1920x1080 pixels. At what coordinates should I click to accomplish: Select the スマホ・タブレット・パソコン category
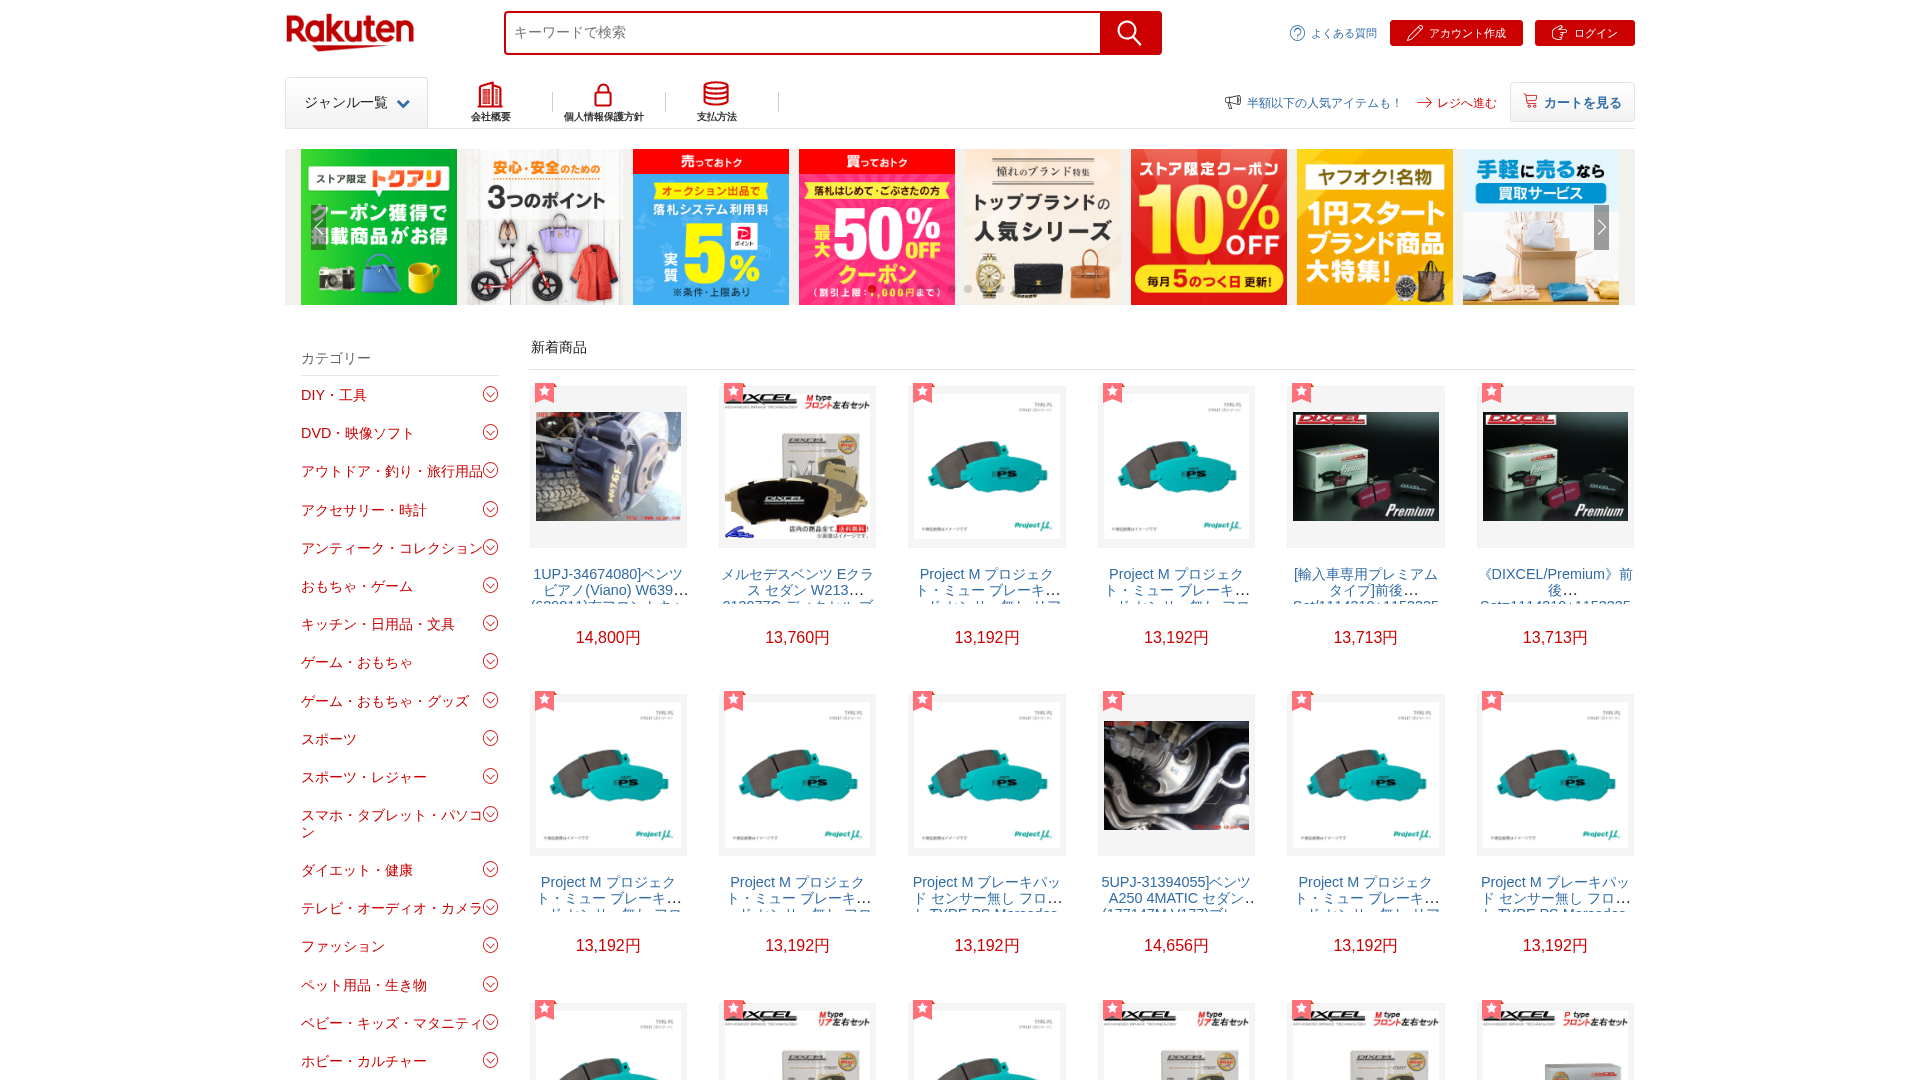392,824
